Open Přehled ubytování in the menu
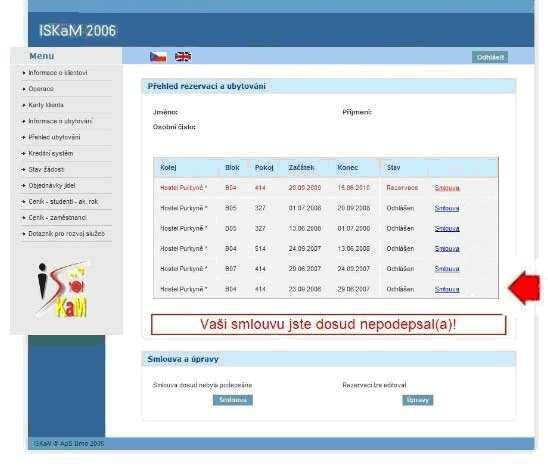 pyautogui.click(x=54, y=137)
